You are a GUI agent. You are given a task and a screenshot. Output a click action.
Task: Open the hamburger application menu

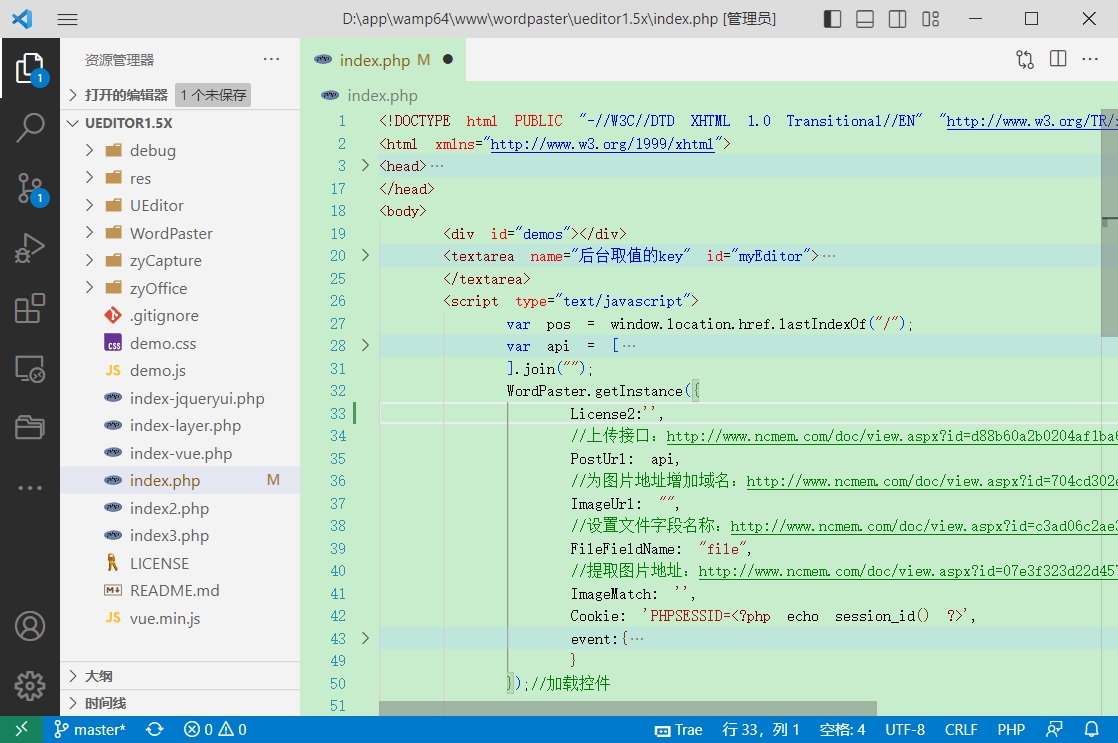67,19
